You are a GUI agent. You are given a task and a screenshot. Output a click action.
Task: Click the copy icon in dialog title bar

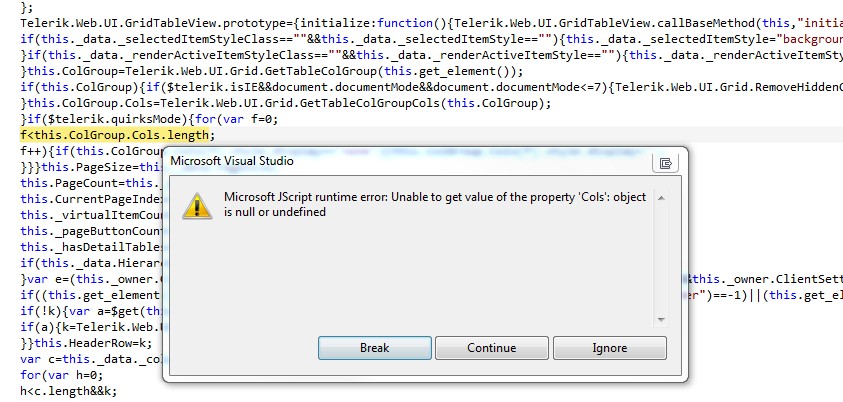click(664, 162)
